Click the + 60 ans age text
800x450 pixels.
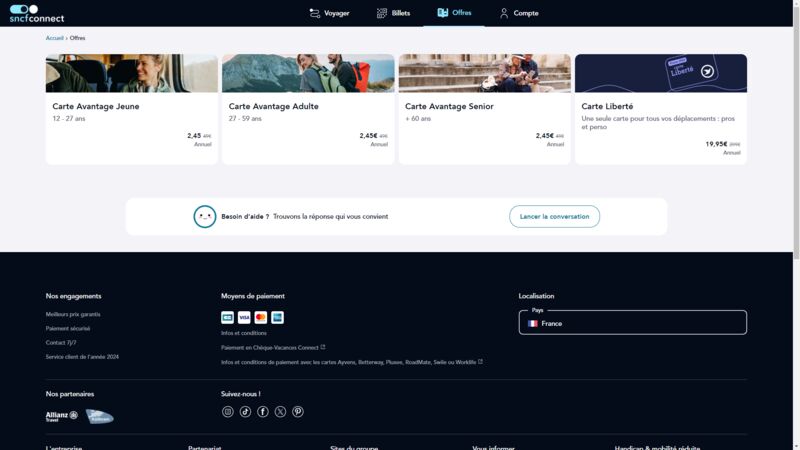tap(418, 119)
